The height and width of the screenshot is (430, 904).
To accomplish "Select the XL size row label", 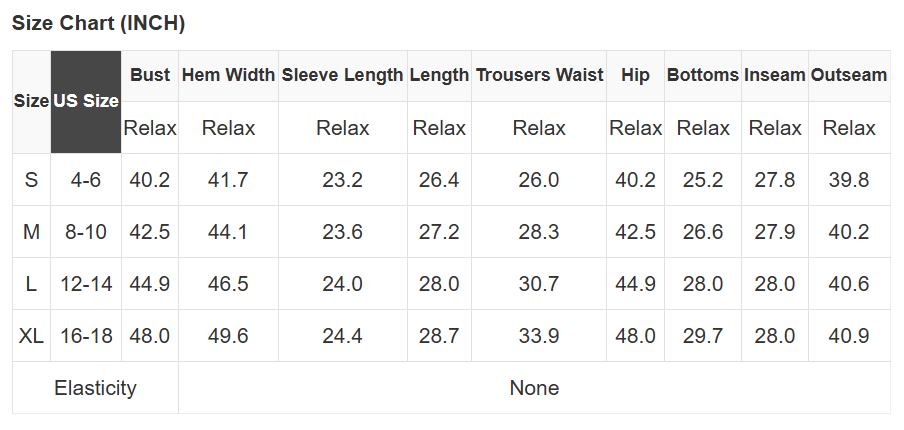I will click(x=31, y=336).
